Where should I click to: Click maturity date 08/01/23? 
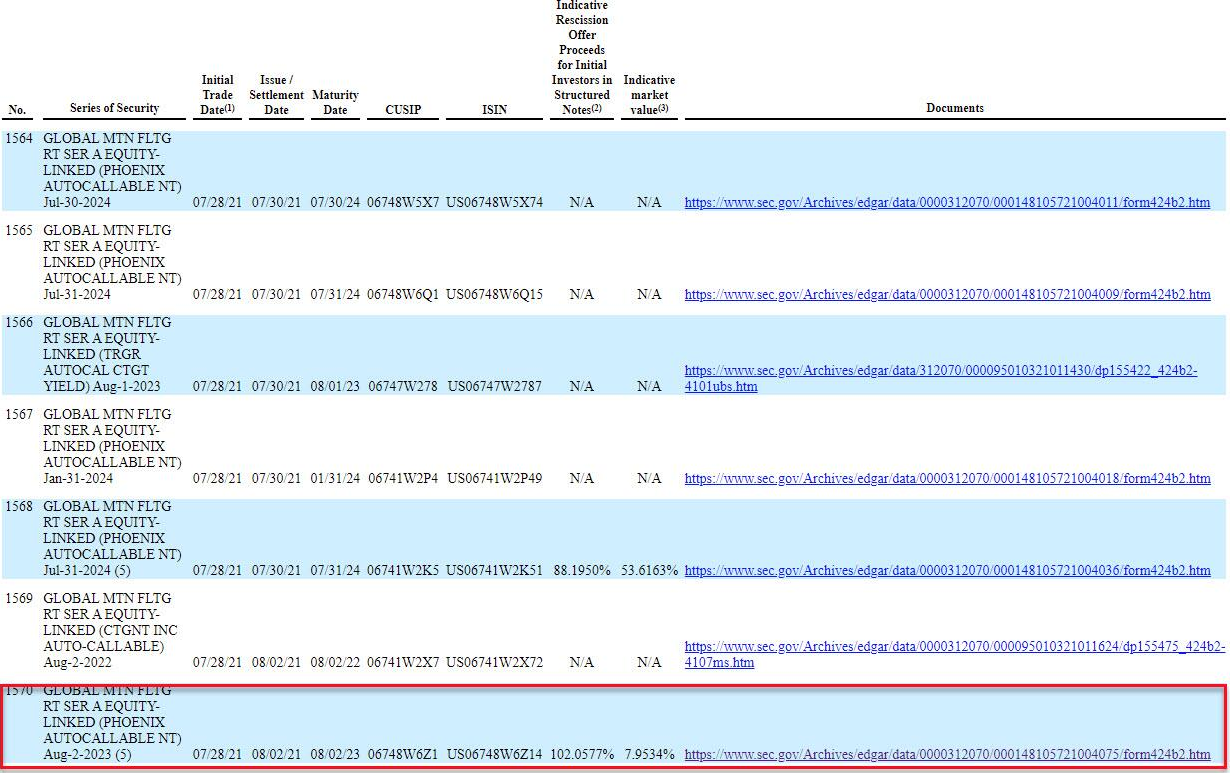coord(335,386)
